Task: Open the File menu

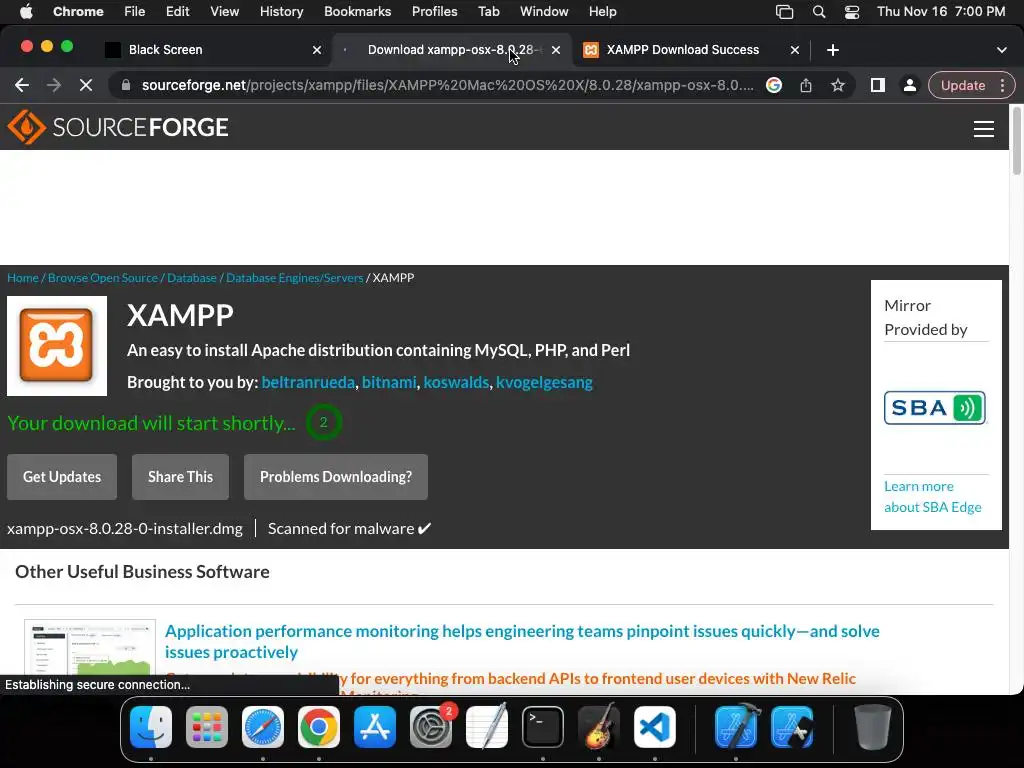Action: [135, 12]
